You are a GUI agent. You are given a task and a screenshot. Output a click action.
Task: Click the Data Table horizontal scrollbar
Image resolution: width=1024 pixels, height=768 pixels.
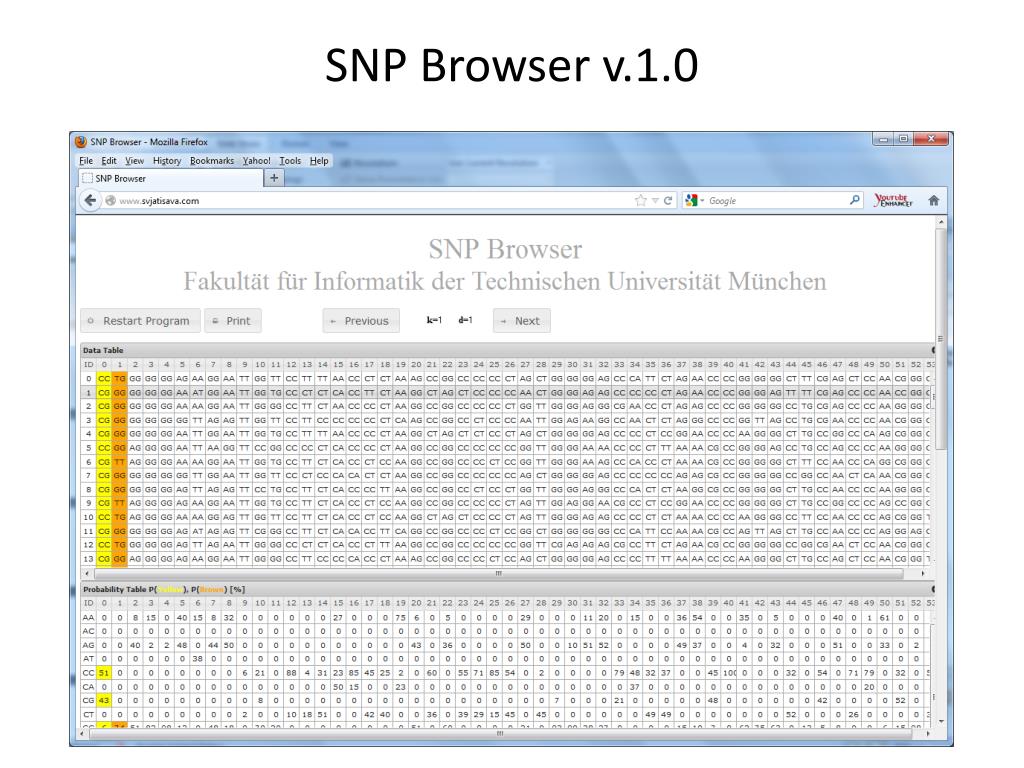click(498, 573)
